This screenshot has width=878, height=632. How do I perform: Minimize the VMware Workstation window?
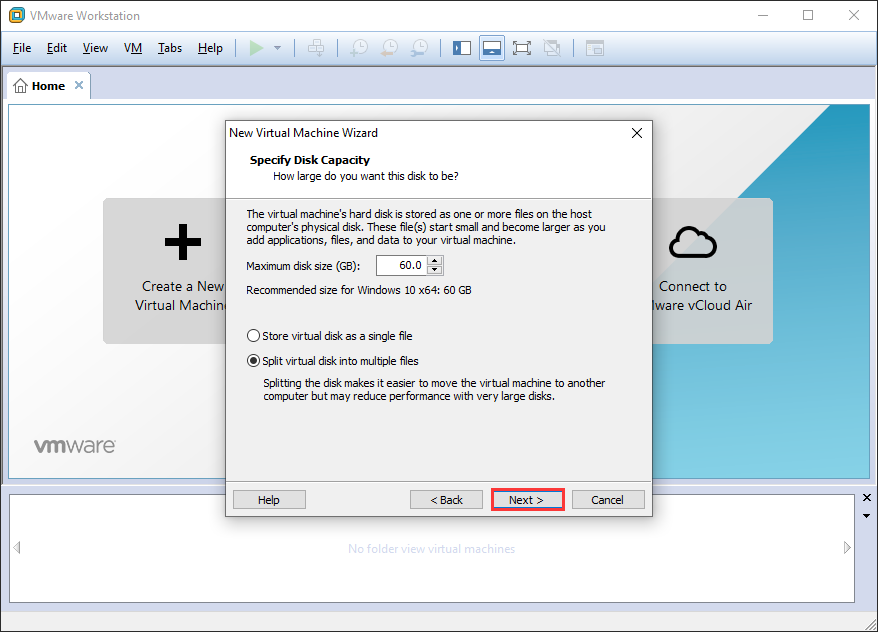[763, 16]
